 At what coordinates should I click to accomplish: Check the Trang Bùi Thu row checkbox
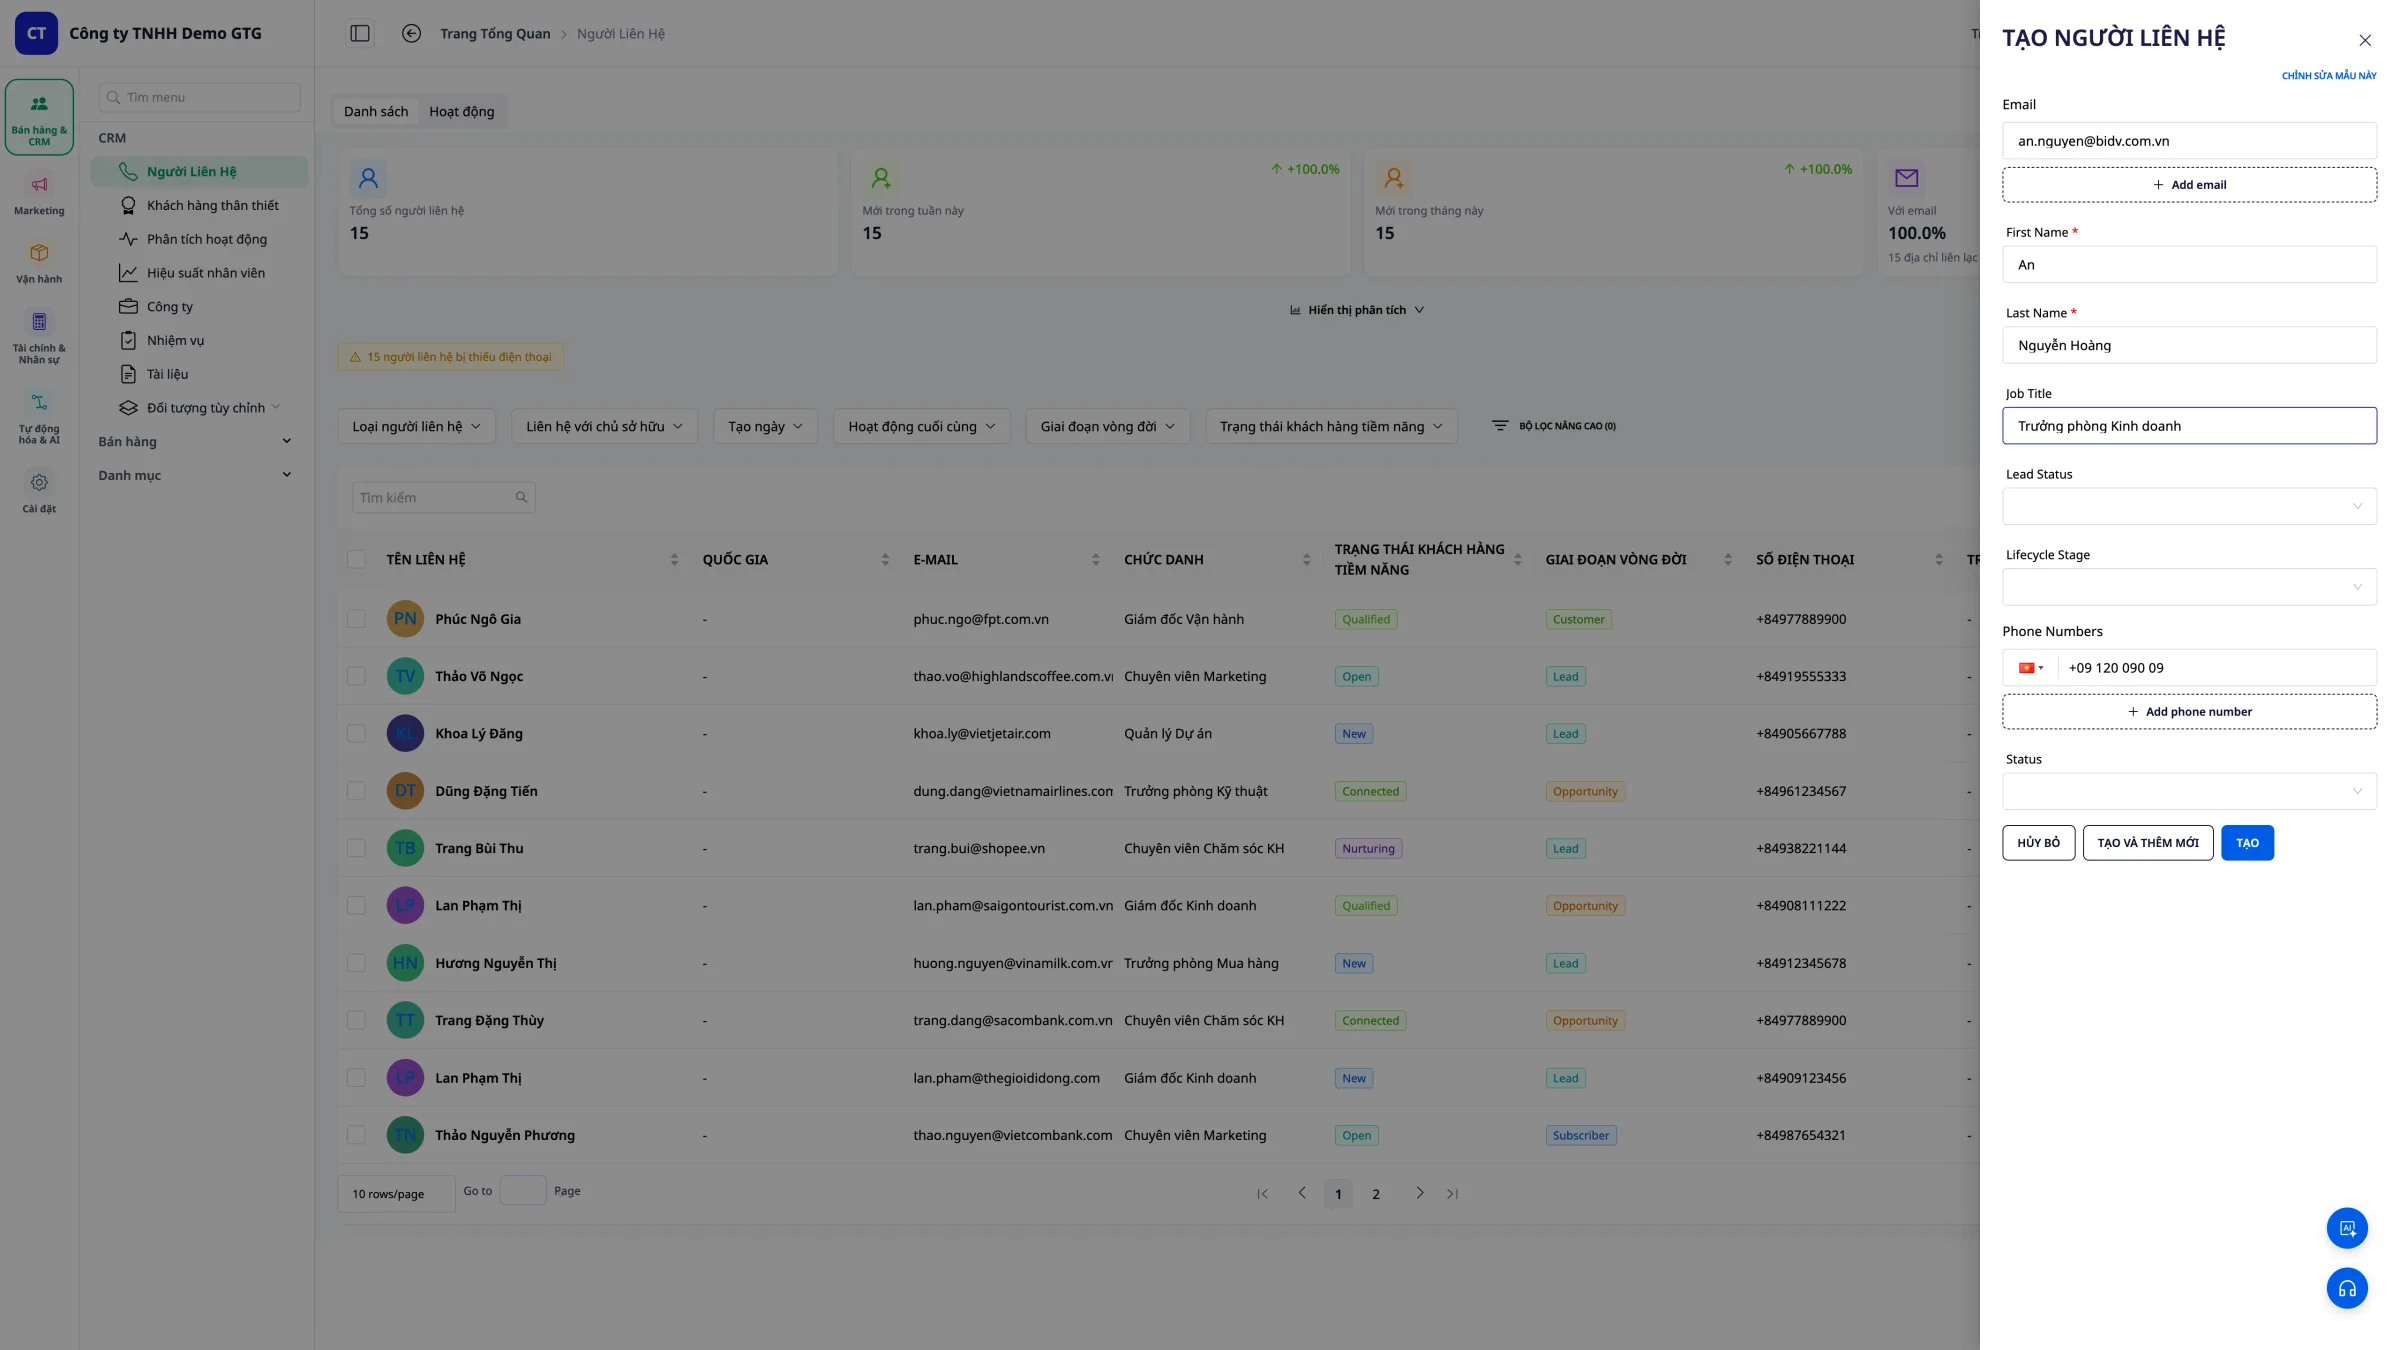356,848
